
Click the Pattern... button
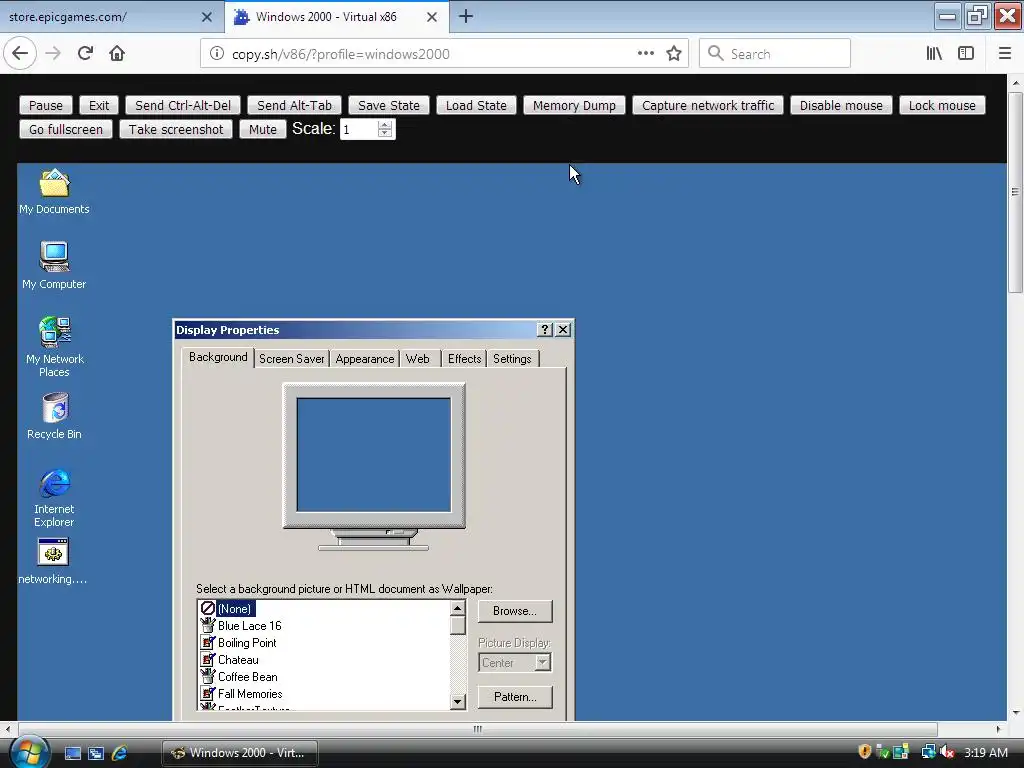coord(515,697)
